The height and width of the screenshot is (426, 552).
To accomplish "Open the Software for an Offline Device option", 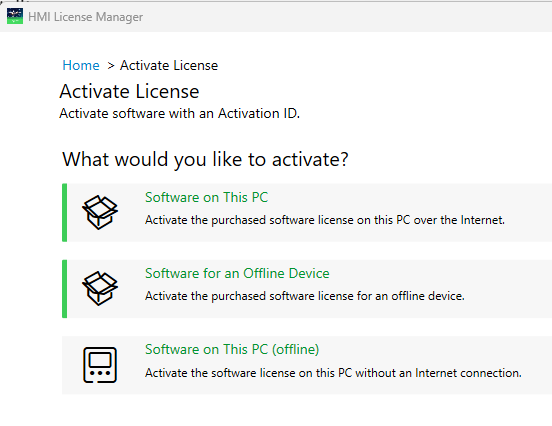I will click(x=307, y=289).
